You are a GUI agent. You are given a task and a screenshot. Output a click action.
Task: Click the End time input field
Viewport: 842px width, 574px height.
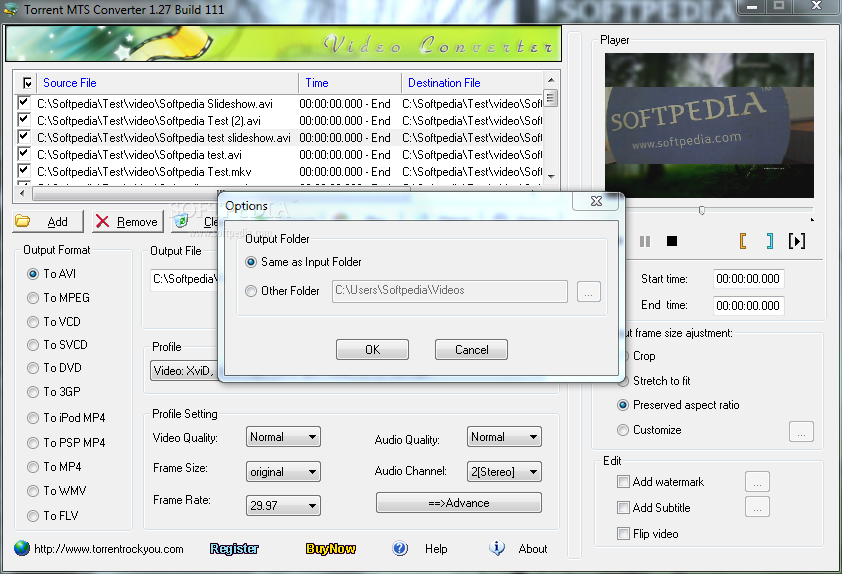pyautogui.click(x=748, y=306)
